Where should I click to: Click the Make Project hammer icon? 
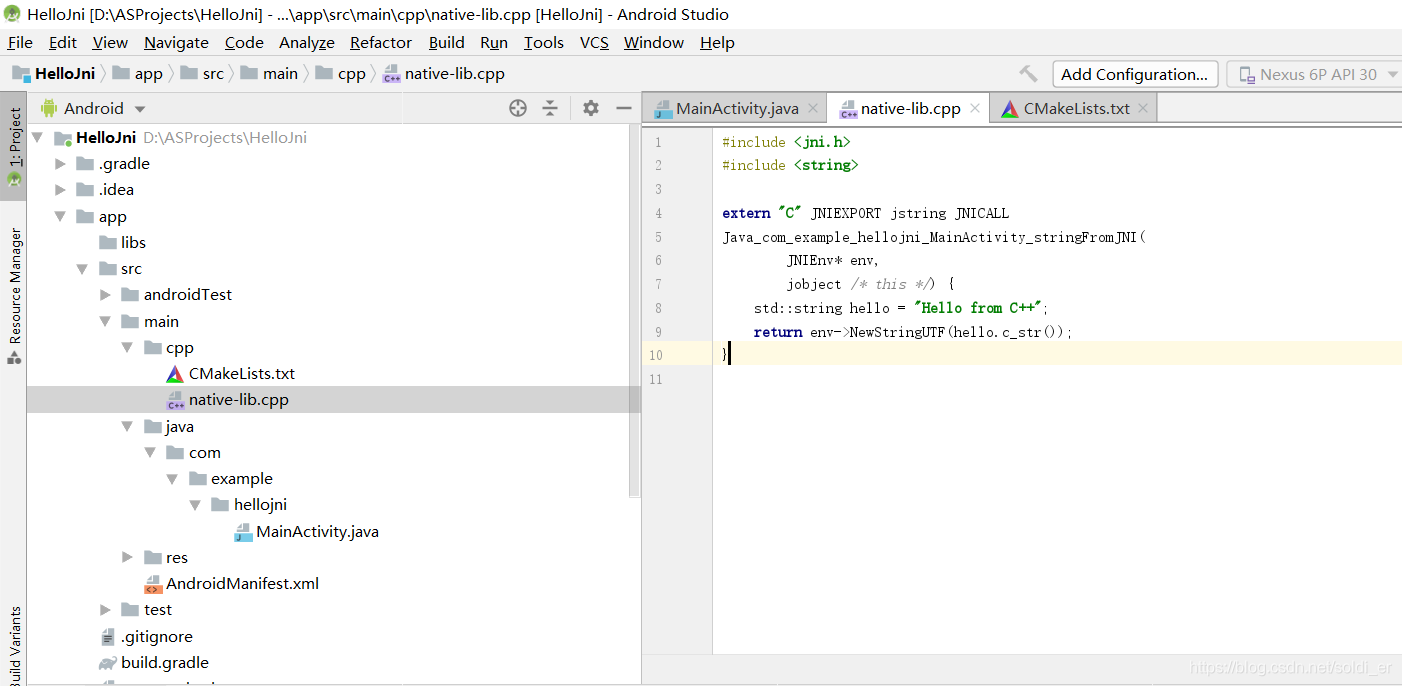1028,74
